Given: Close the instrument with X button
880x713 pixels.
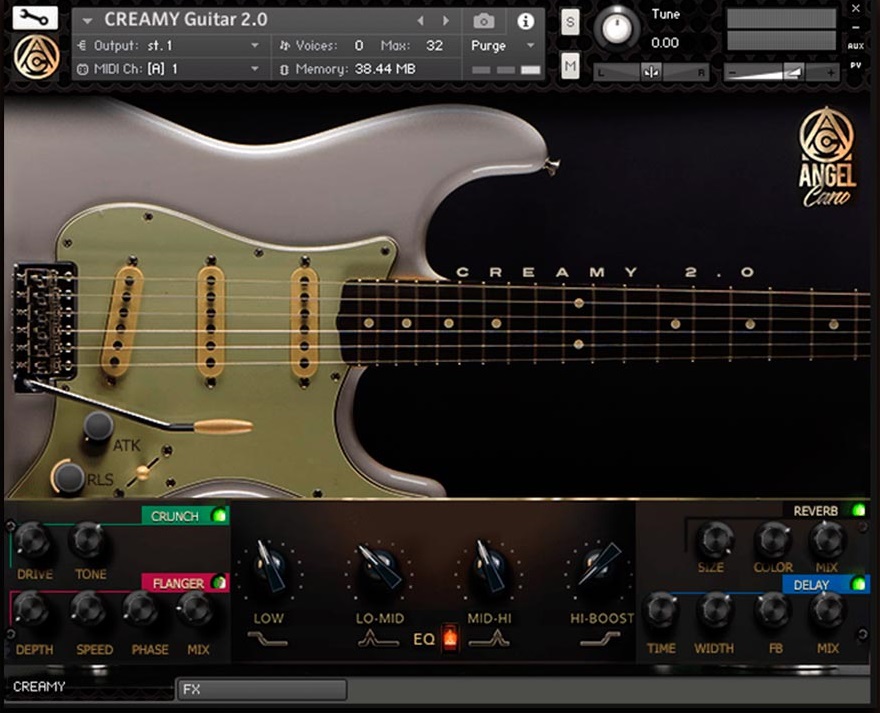Looking at the screenshot, I should tap(856, 8).
